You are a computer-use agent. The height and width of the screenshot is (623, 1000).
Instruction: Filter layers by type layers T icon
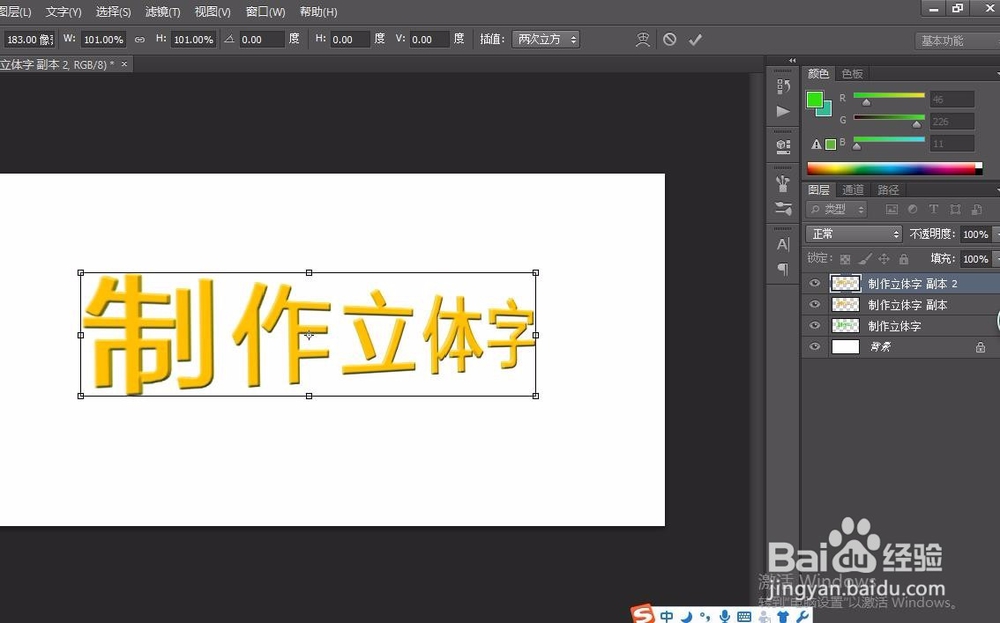(934, 209)
